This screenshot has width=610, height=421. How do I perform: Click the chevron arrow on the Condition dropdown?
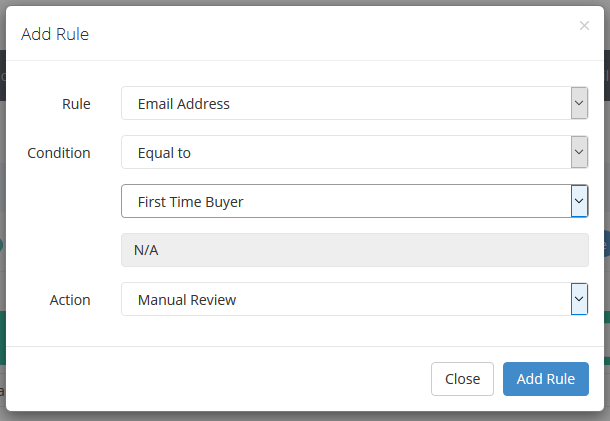point(579,152)
